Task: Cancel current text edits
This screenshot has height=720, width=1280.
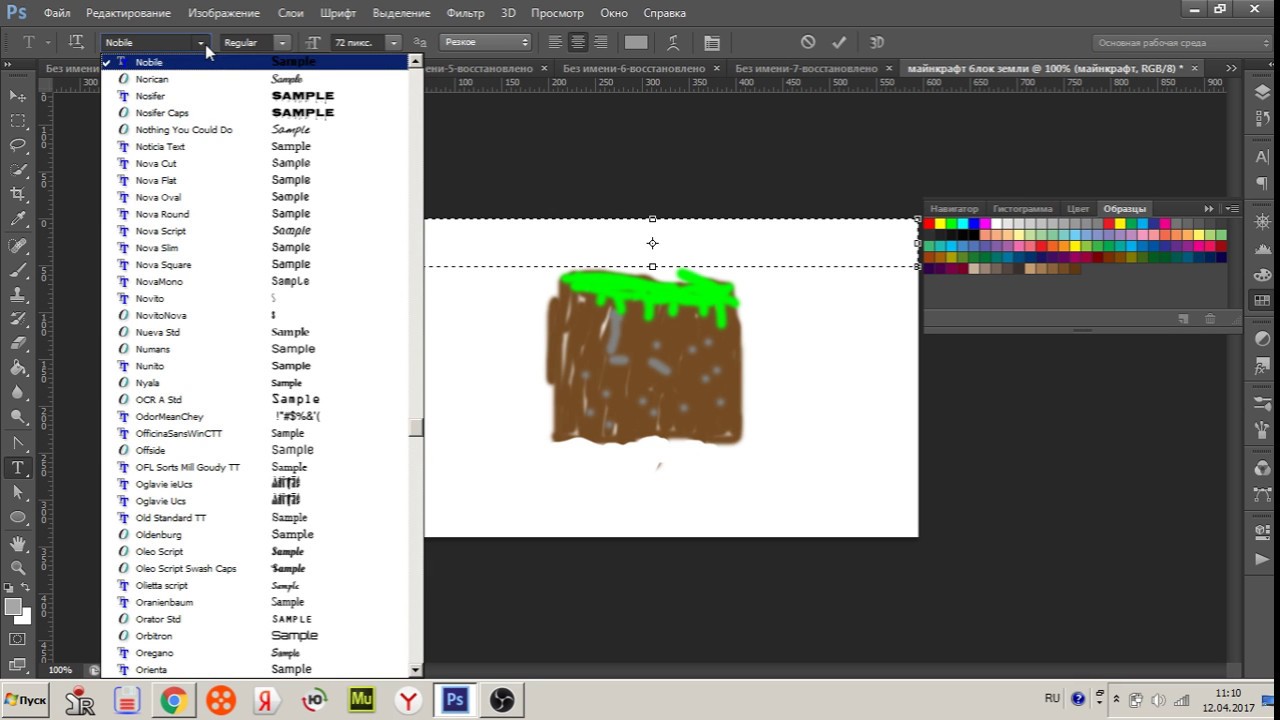Action: (808, 42)
